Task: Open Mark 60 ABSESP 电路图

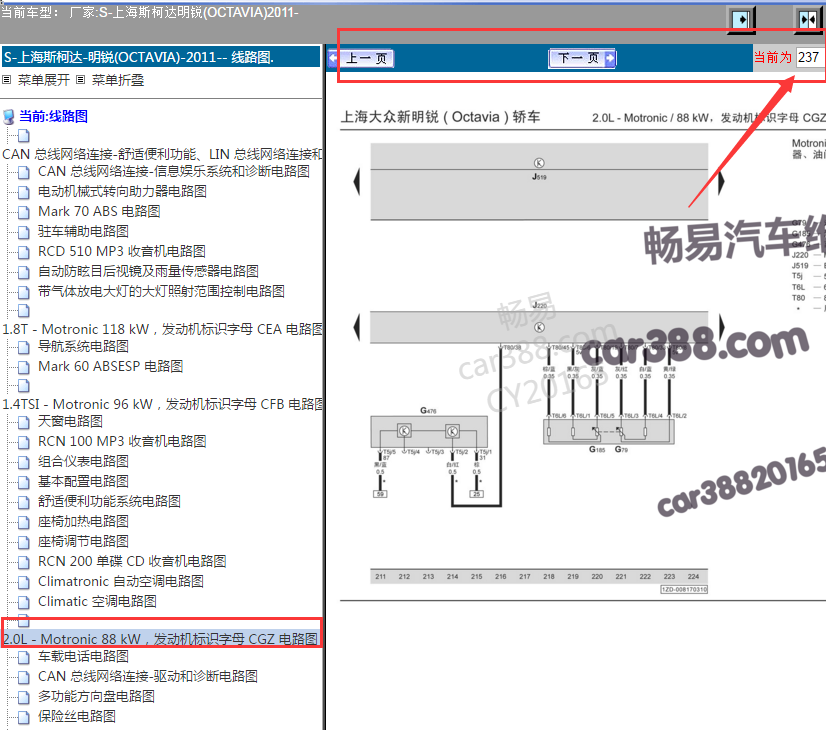Action: tap(111, 366)
